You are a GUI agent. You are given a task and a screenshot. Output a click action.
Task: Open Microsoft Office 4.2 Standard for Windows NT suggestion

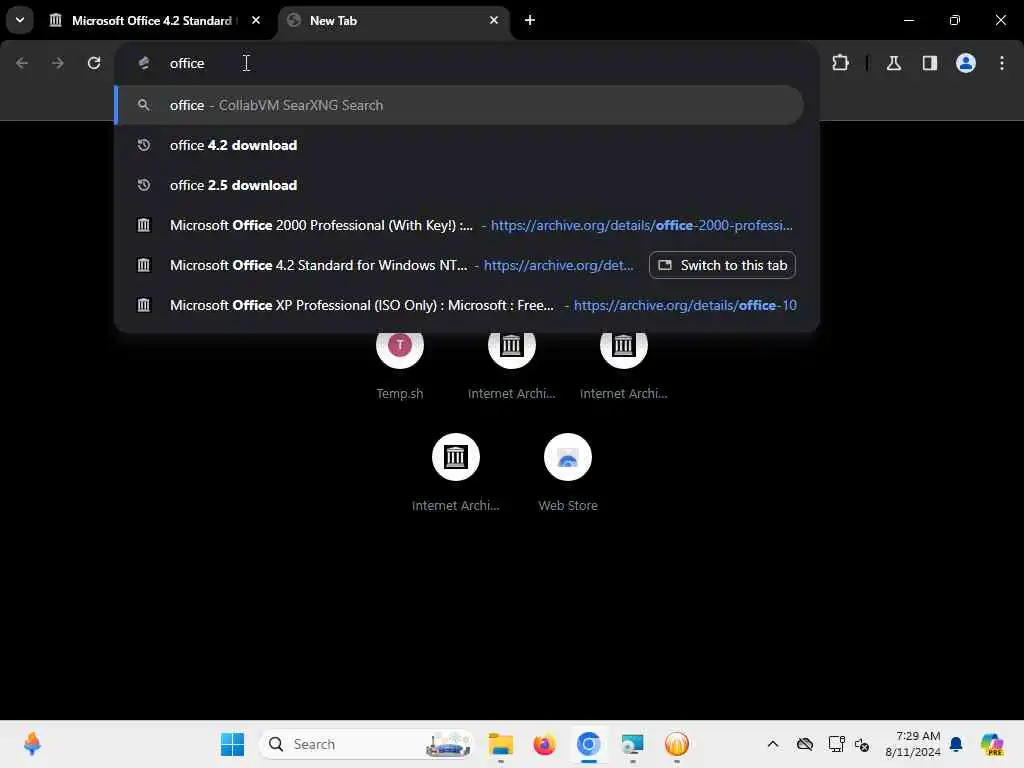click(x=379, y=265)
